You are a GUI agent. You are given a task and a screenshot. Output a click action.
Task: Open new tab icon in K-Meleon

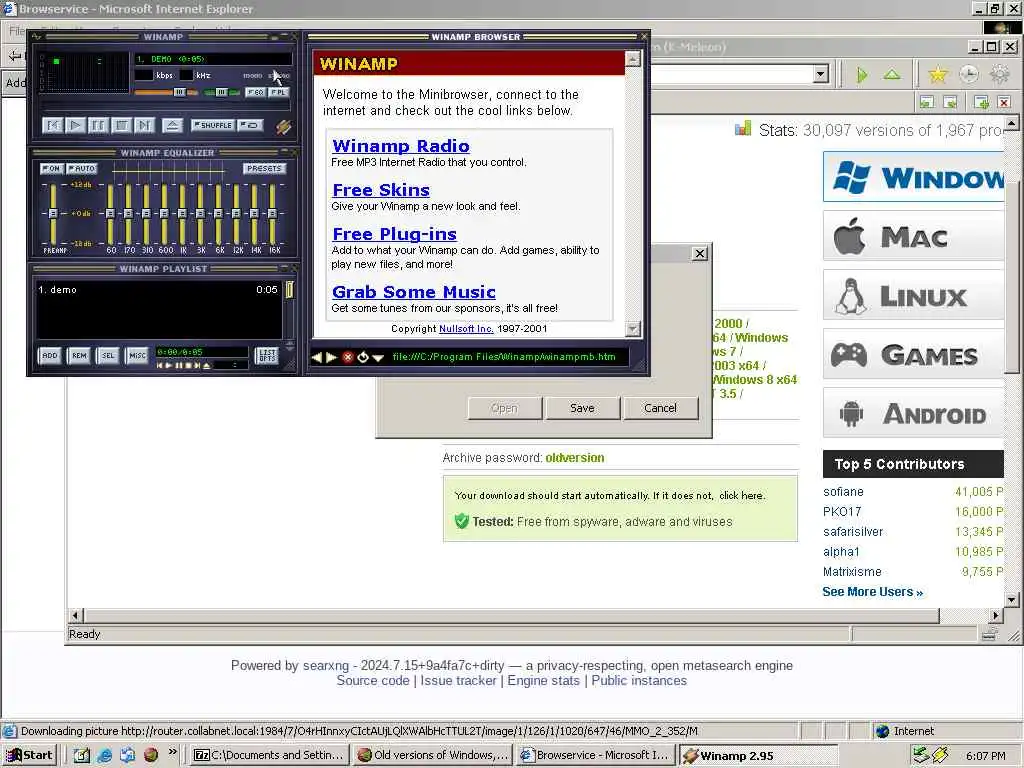click(981, 102)
